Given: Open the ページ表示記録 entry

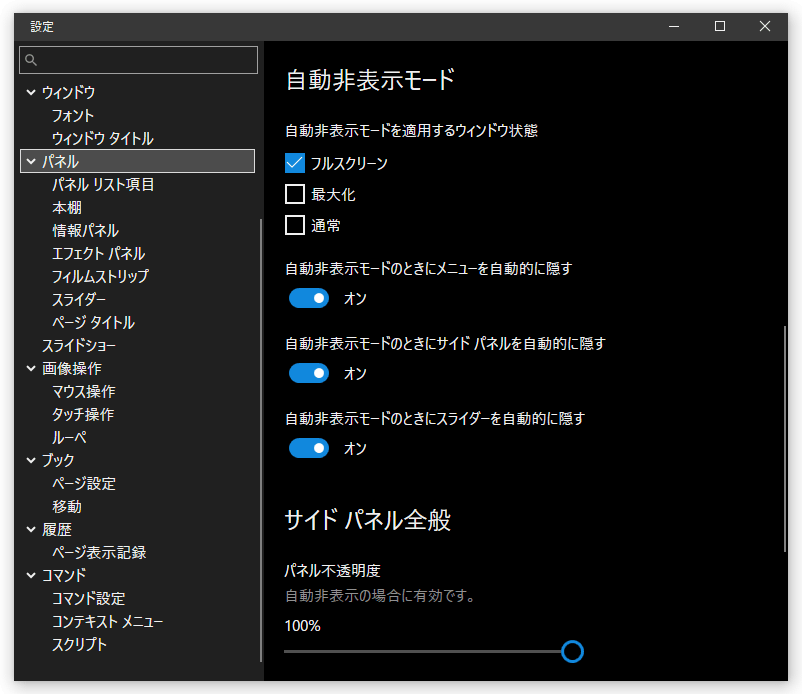Looking at the screenshot, I should pos(99,552).
